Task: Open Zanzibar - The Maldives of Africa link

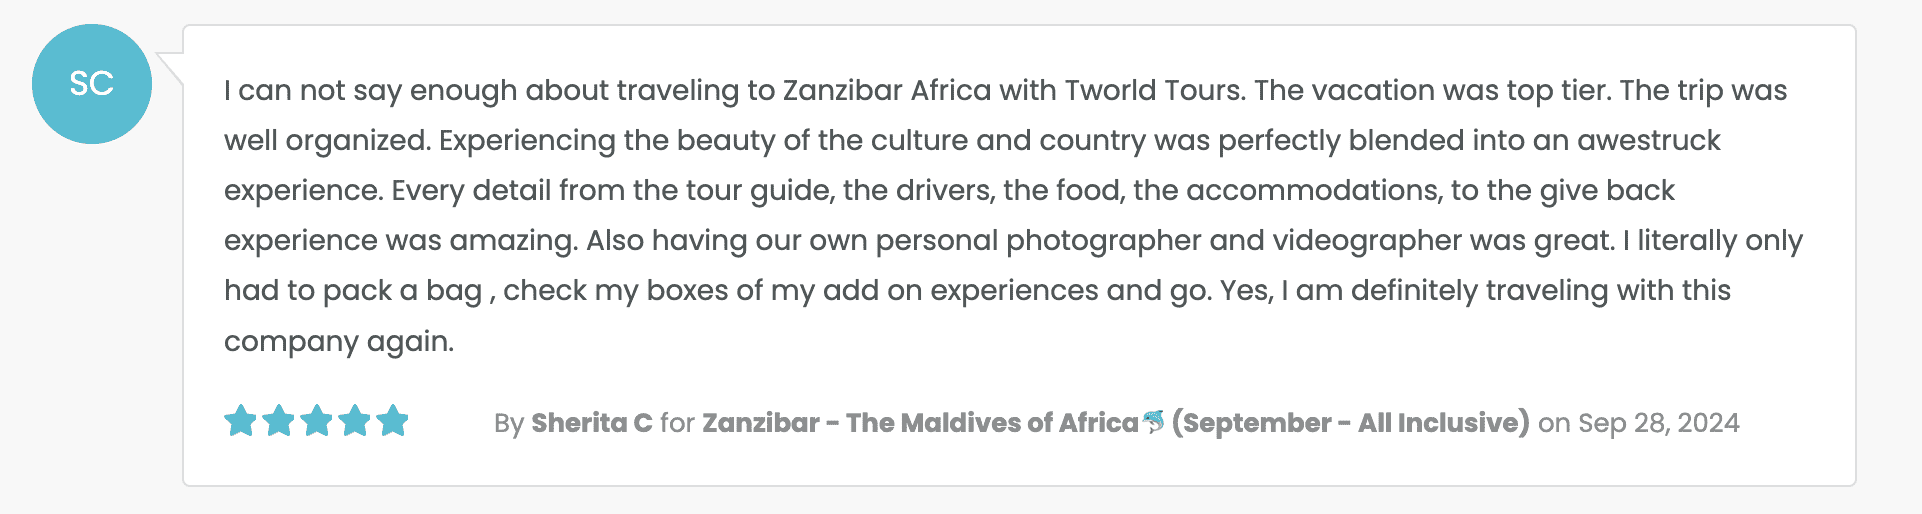Action: 919,423
